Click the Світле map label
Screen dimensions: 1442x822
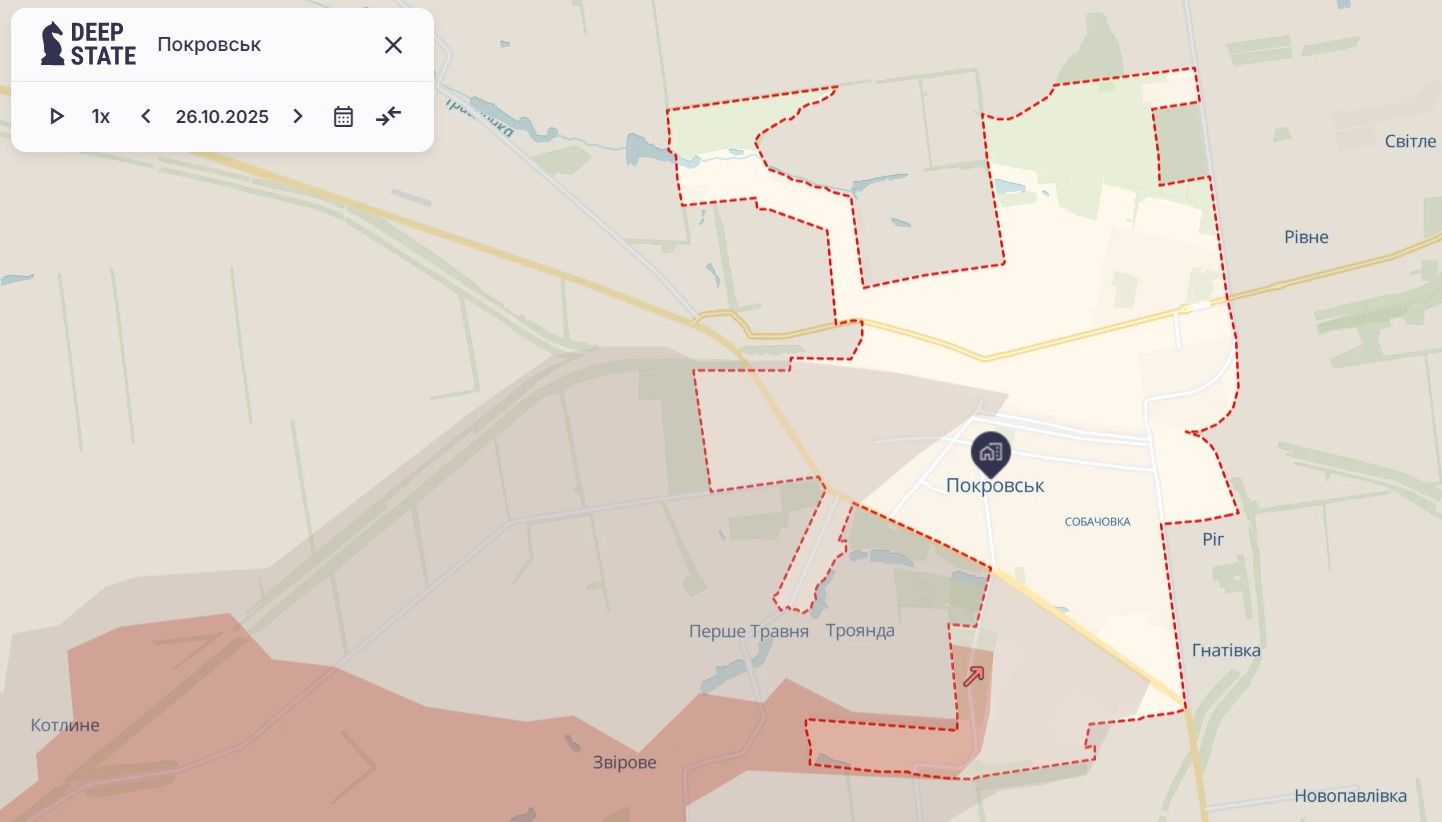click(x=1410, y=141)
